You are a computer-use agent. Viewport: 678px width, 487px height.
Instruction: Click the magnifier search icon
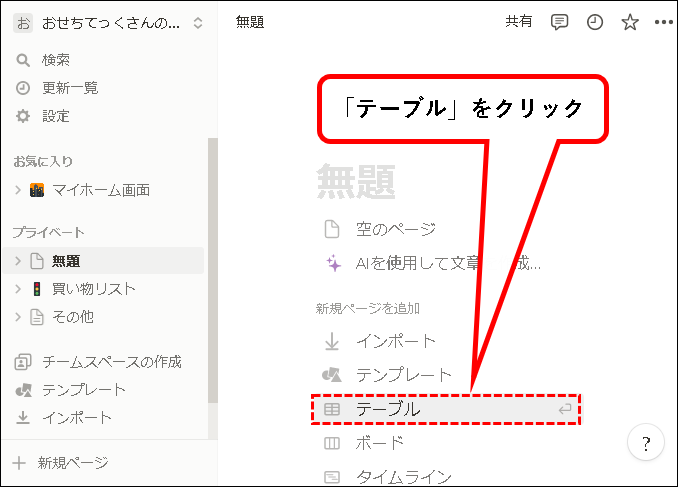pyautogui.click(x=23, y=60)
